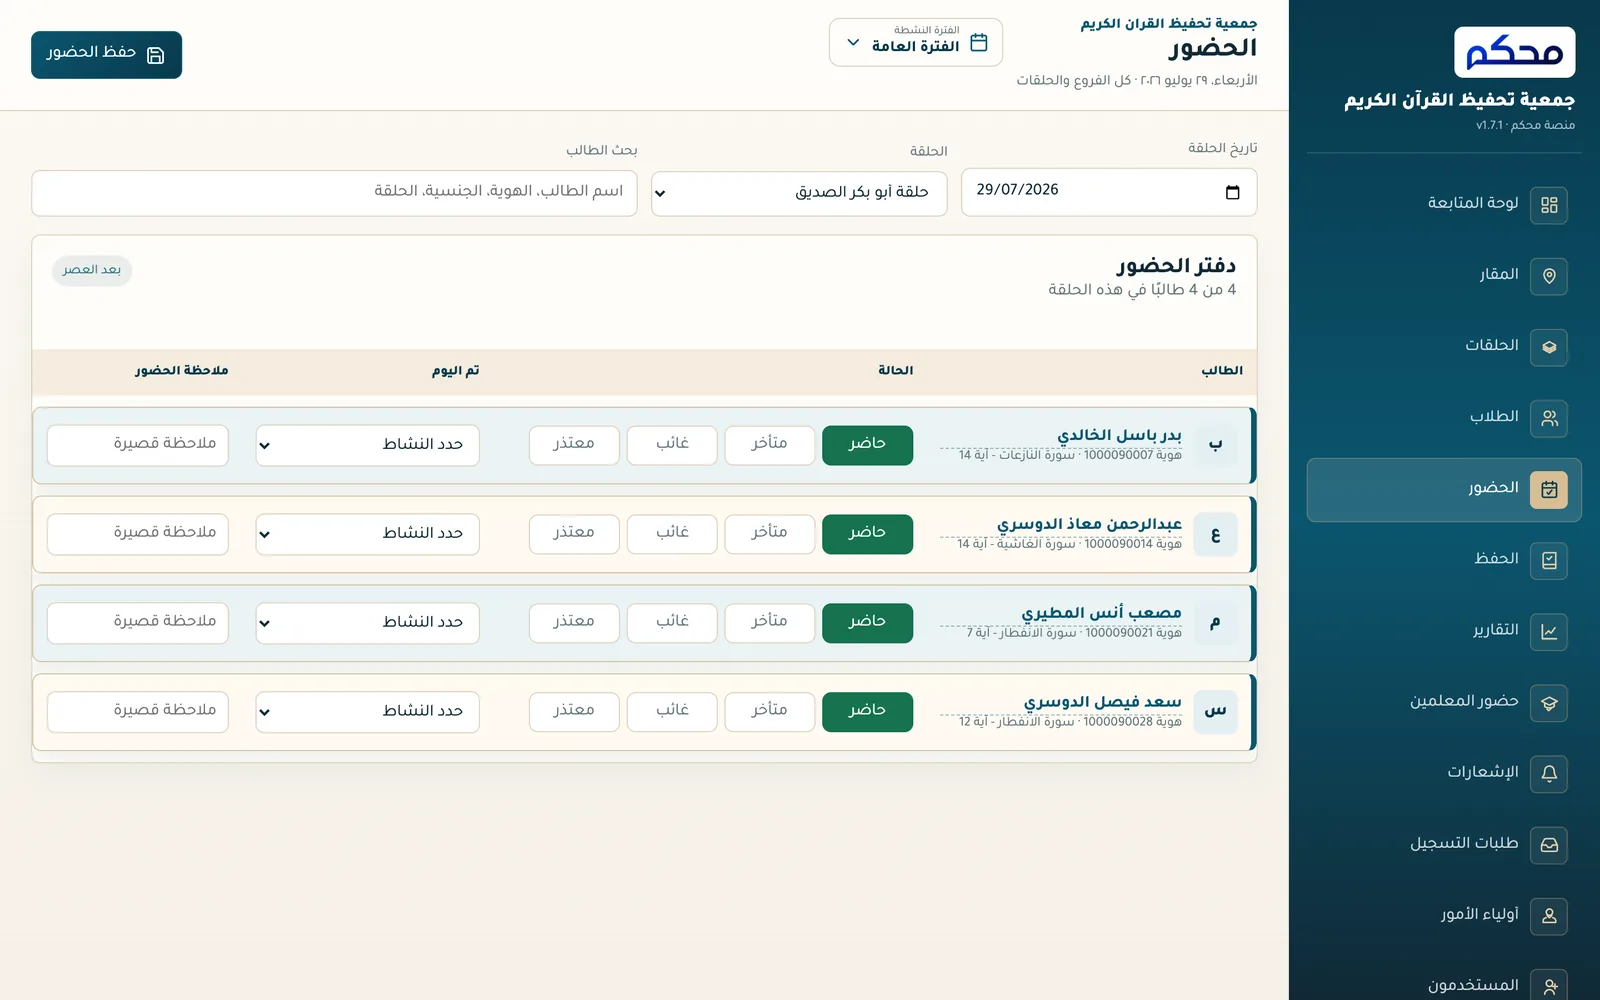Viewport: 1600px width, 1000px height.
Task: Click the أولياء الأمور person icon
Action: click(1549, 916)
